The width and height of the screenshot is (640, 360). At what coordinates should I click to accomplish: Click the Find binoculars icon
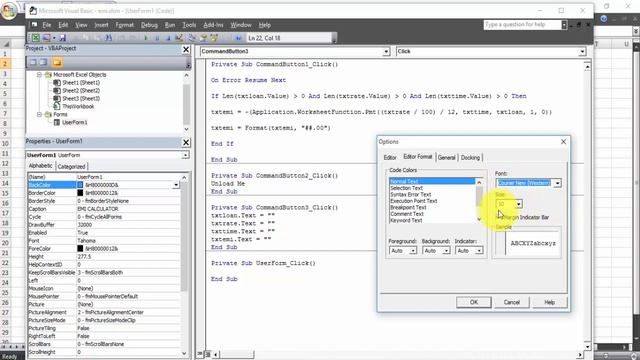click(x=109, y=38)
